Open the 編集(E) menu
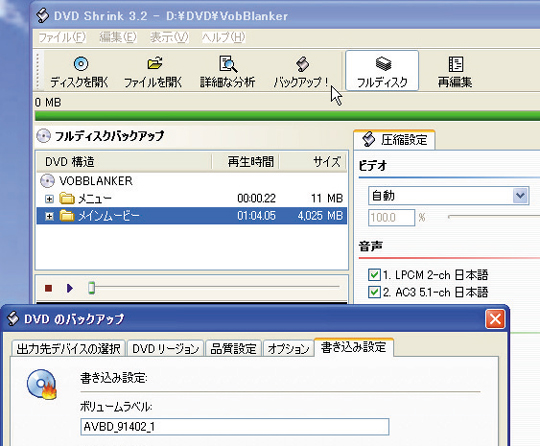This screenshot has height=446, width=540. pos(118,37)
